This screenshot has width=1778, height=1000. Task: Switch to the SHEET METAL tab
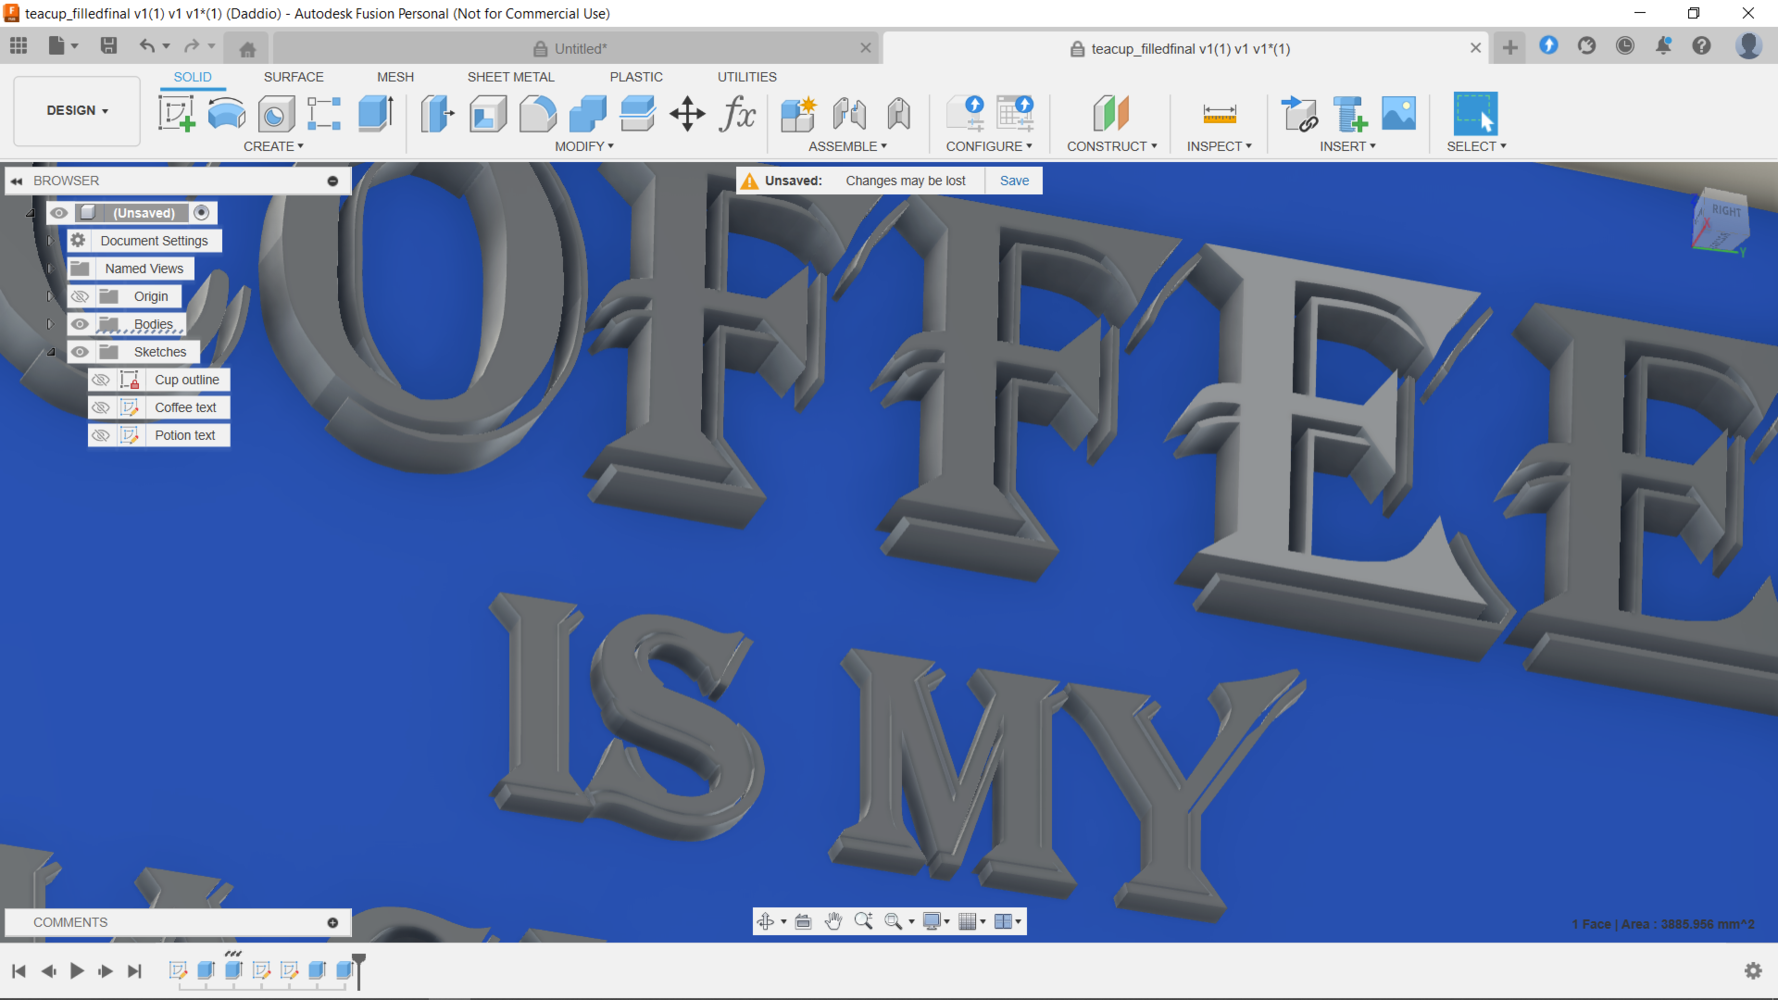coord(510,77)
